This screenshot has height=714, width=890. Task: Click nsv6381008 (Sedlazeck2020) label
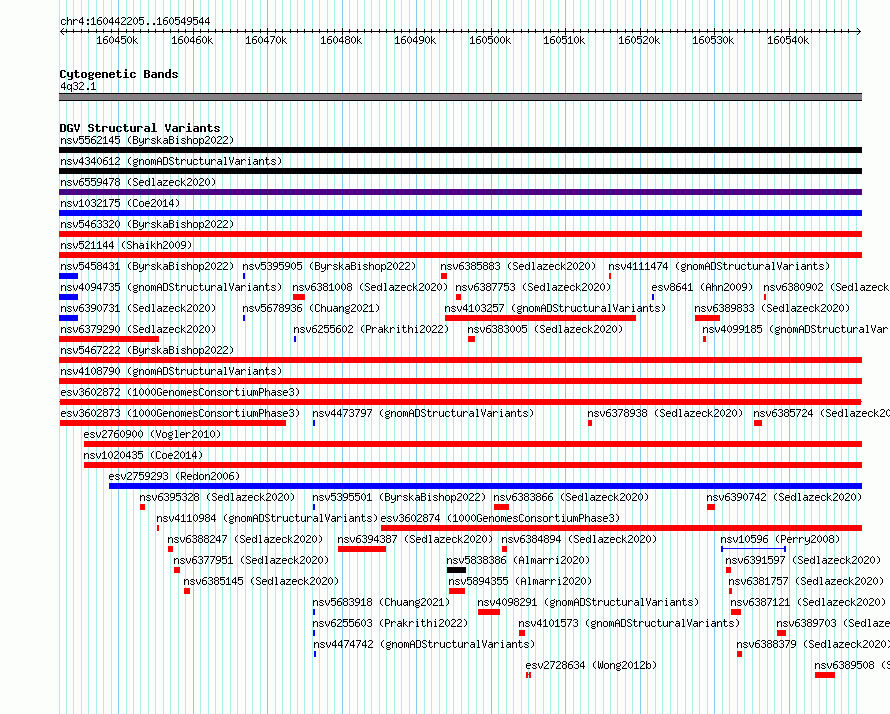(x=370, y=287)
